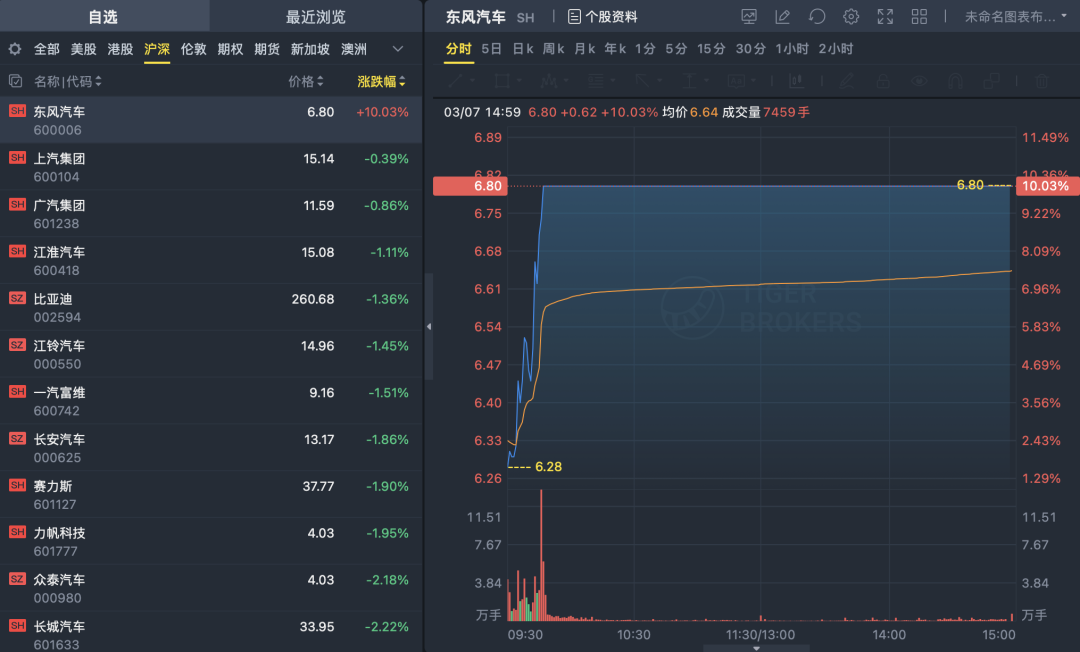Viewport: 1080px width, 652px height.
Task: Switch chart to 分时 view
Action: coord(458,49)
